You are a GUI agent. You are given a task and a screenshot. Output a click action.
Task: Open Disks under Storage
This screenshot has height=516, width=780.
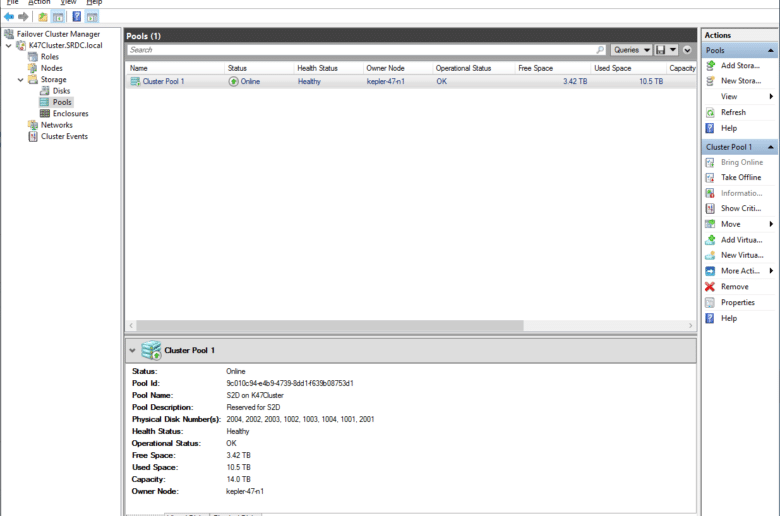[61, 91]
